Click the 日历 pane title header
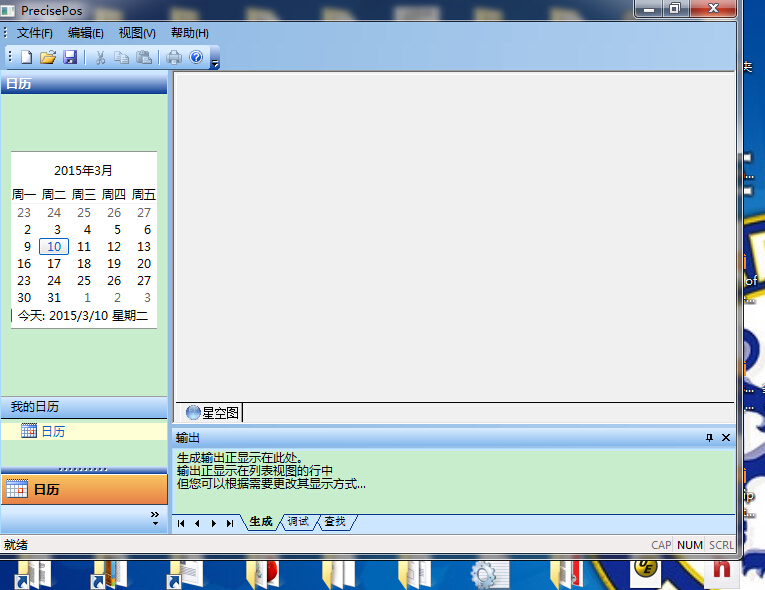This screenshot has width=765, height=590. click(x=84, y=83)
